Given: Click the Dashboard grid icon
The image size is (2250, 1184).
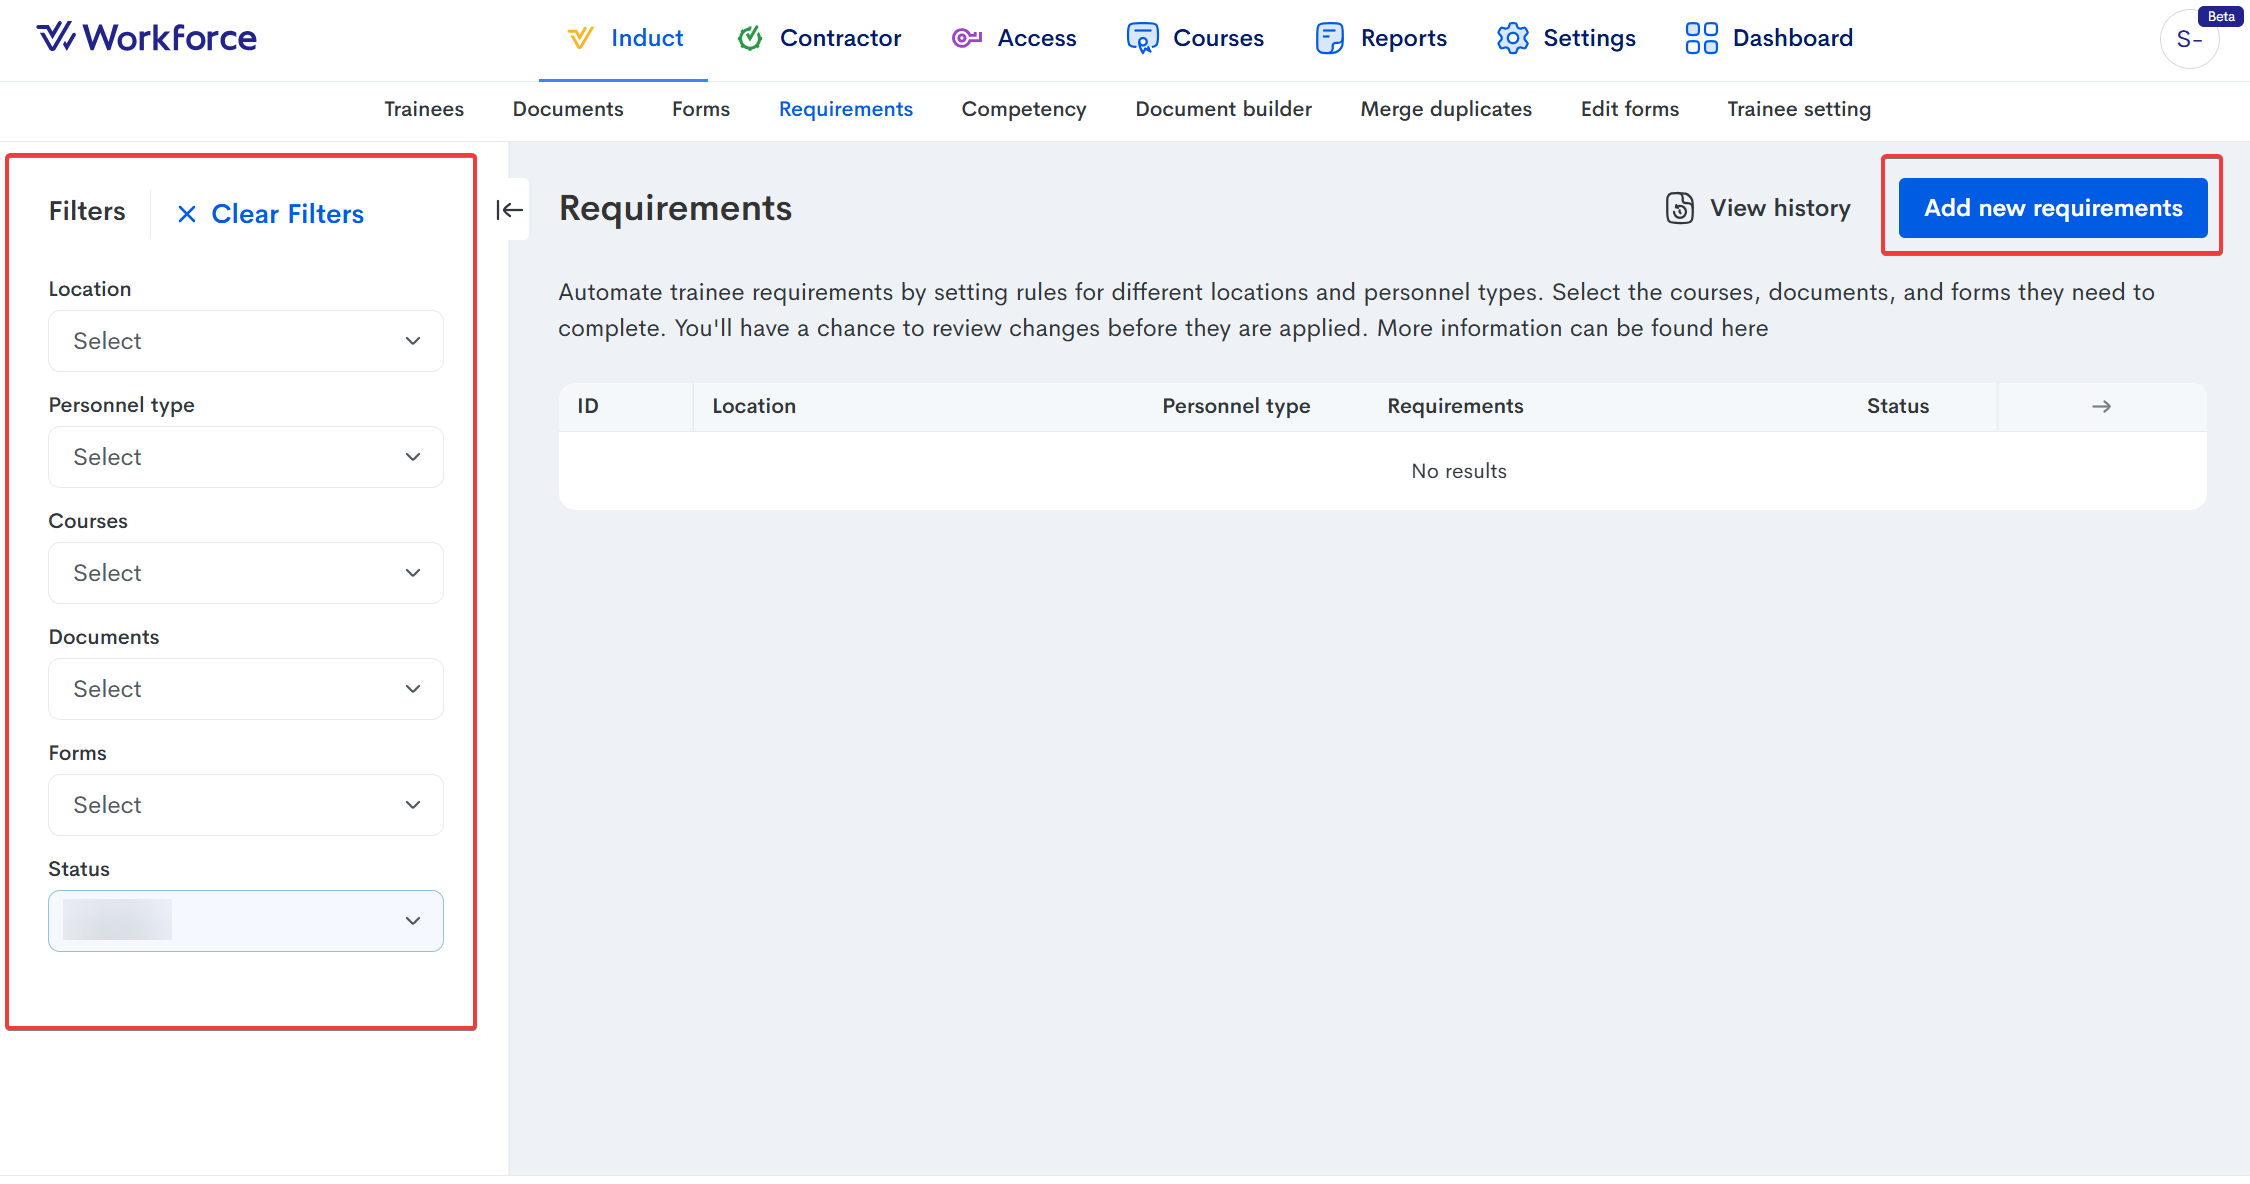Looking at the screenshot, I should [x=1701, y=38].
